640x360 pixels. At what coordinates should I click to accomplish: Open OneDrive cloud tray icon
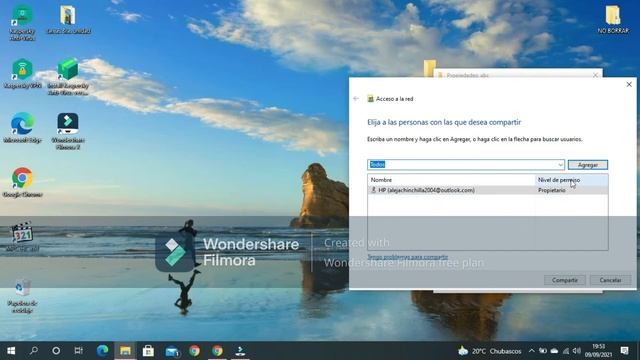coord(554,351)
